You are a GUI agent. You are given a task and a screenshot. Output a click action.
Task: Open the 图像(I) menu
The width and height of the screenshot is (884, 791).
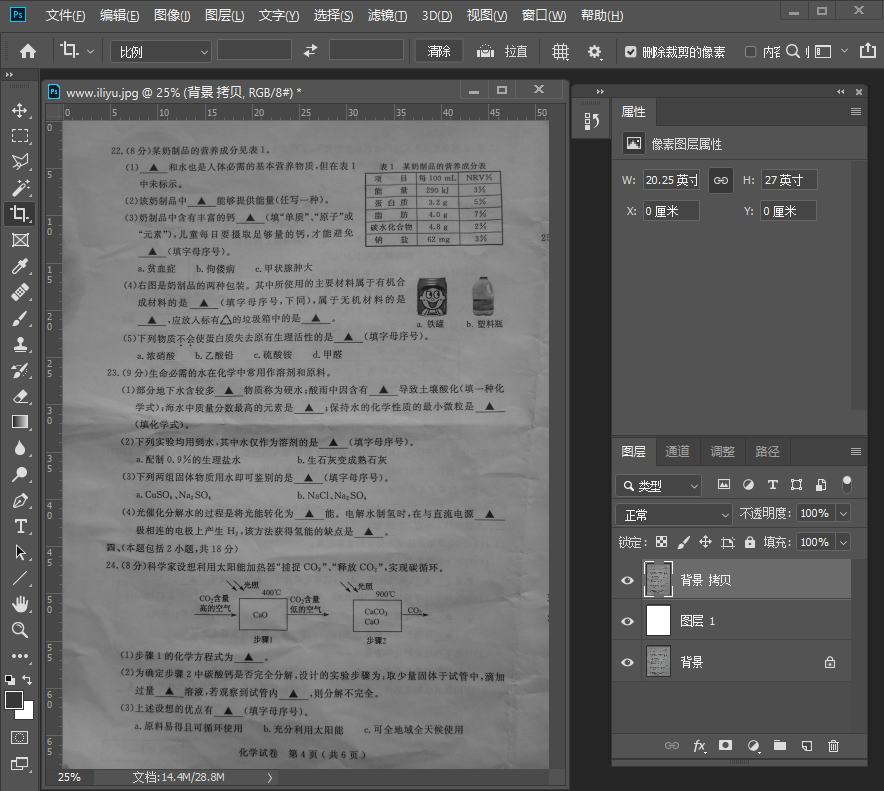172,15
